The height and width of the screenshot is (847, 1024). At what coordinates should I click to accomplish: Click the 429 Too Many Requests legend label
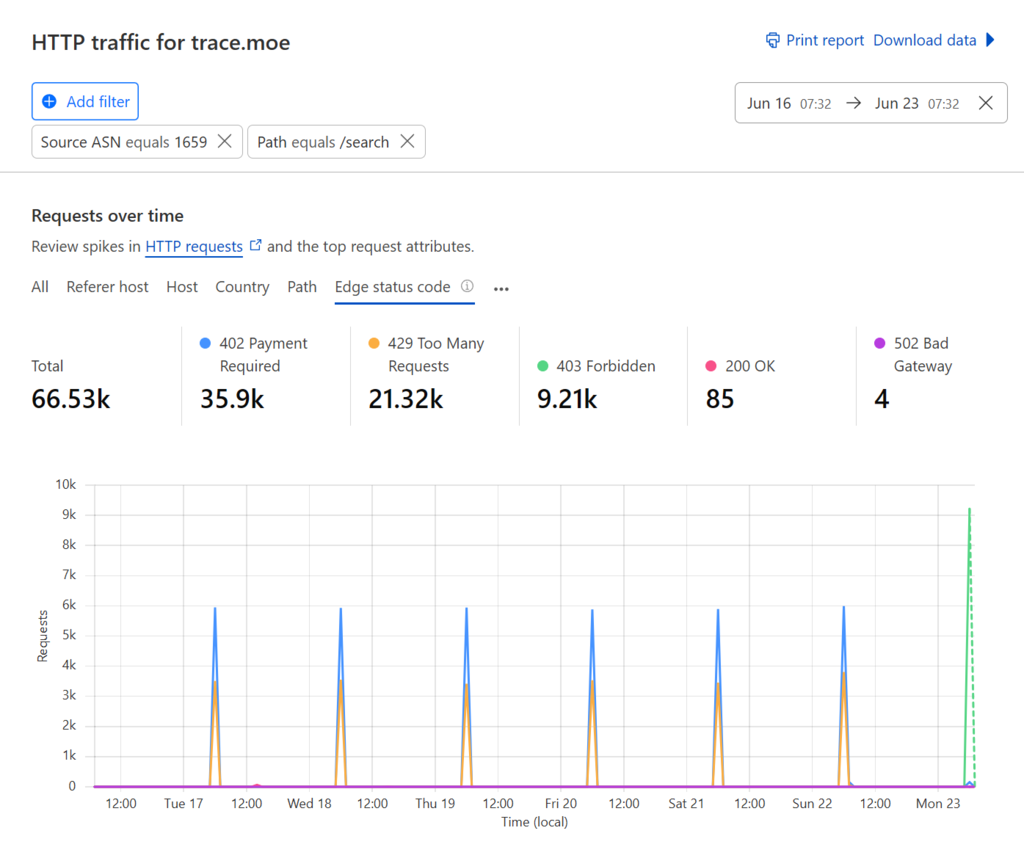click(x=436, y=355)
